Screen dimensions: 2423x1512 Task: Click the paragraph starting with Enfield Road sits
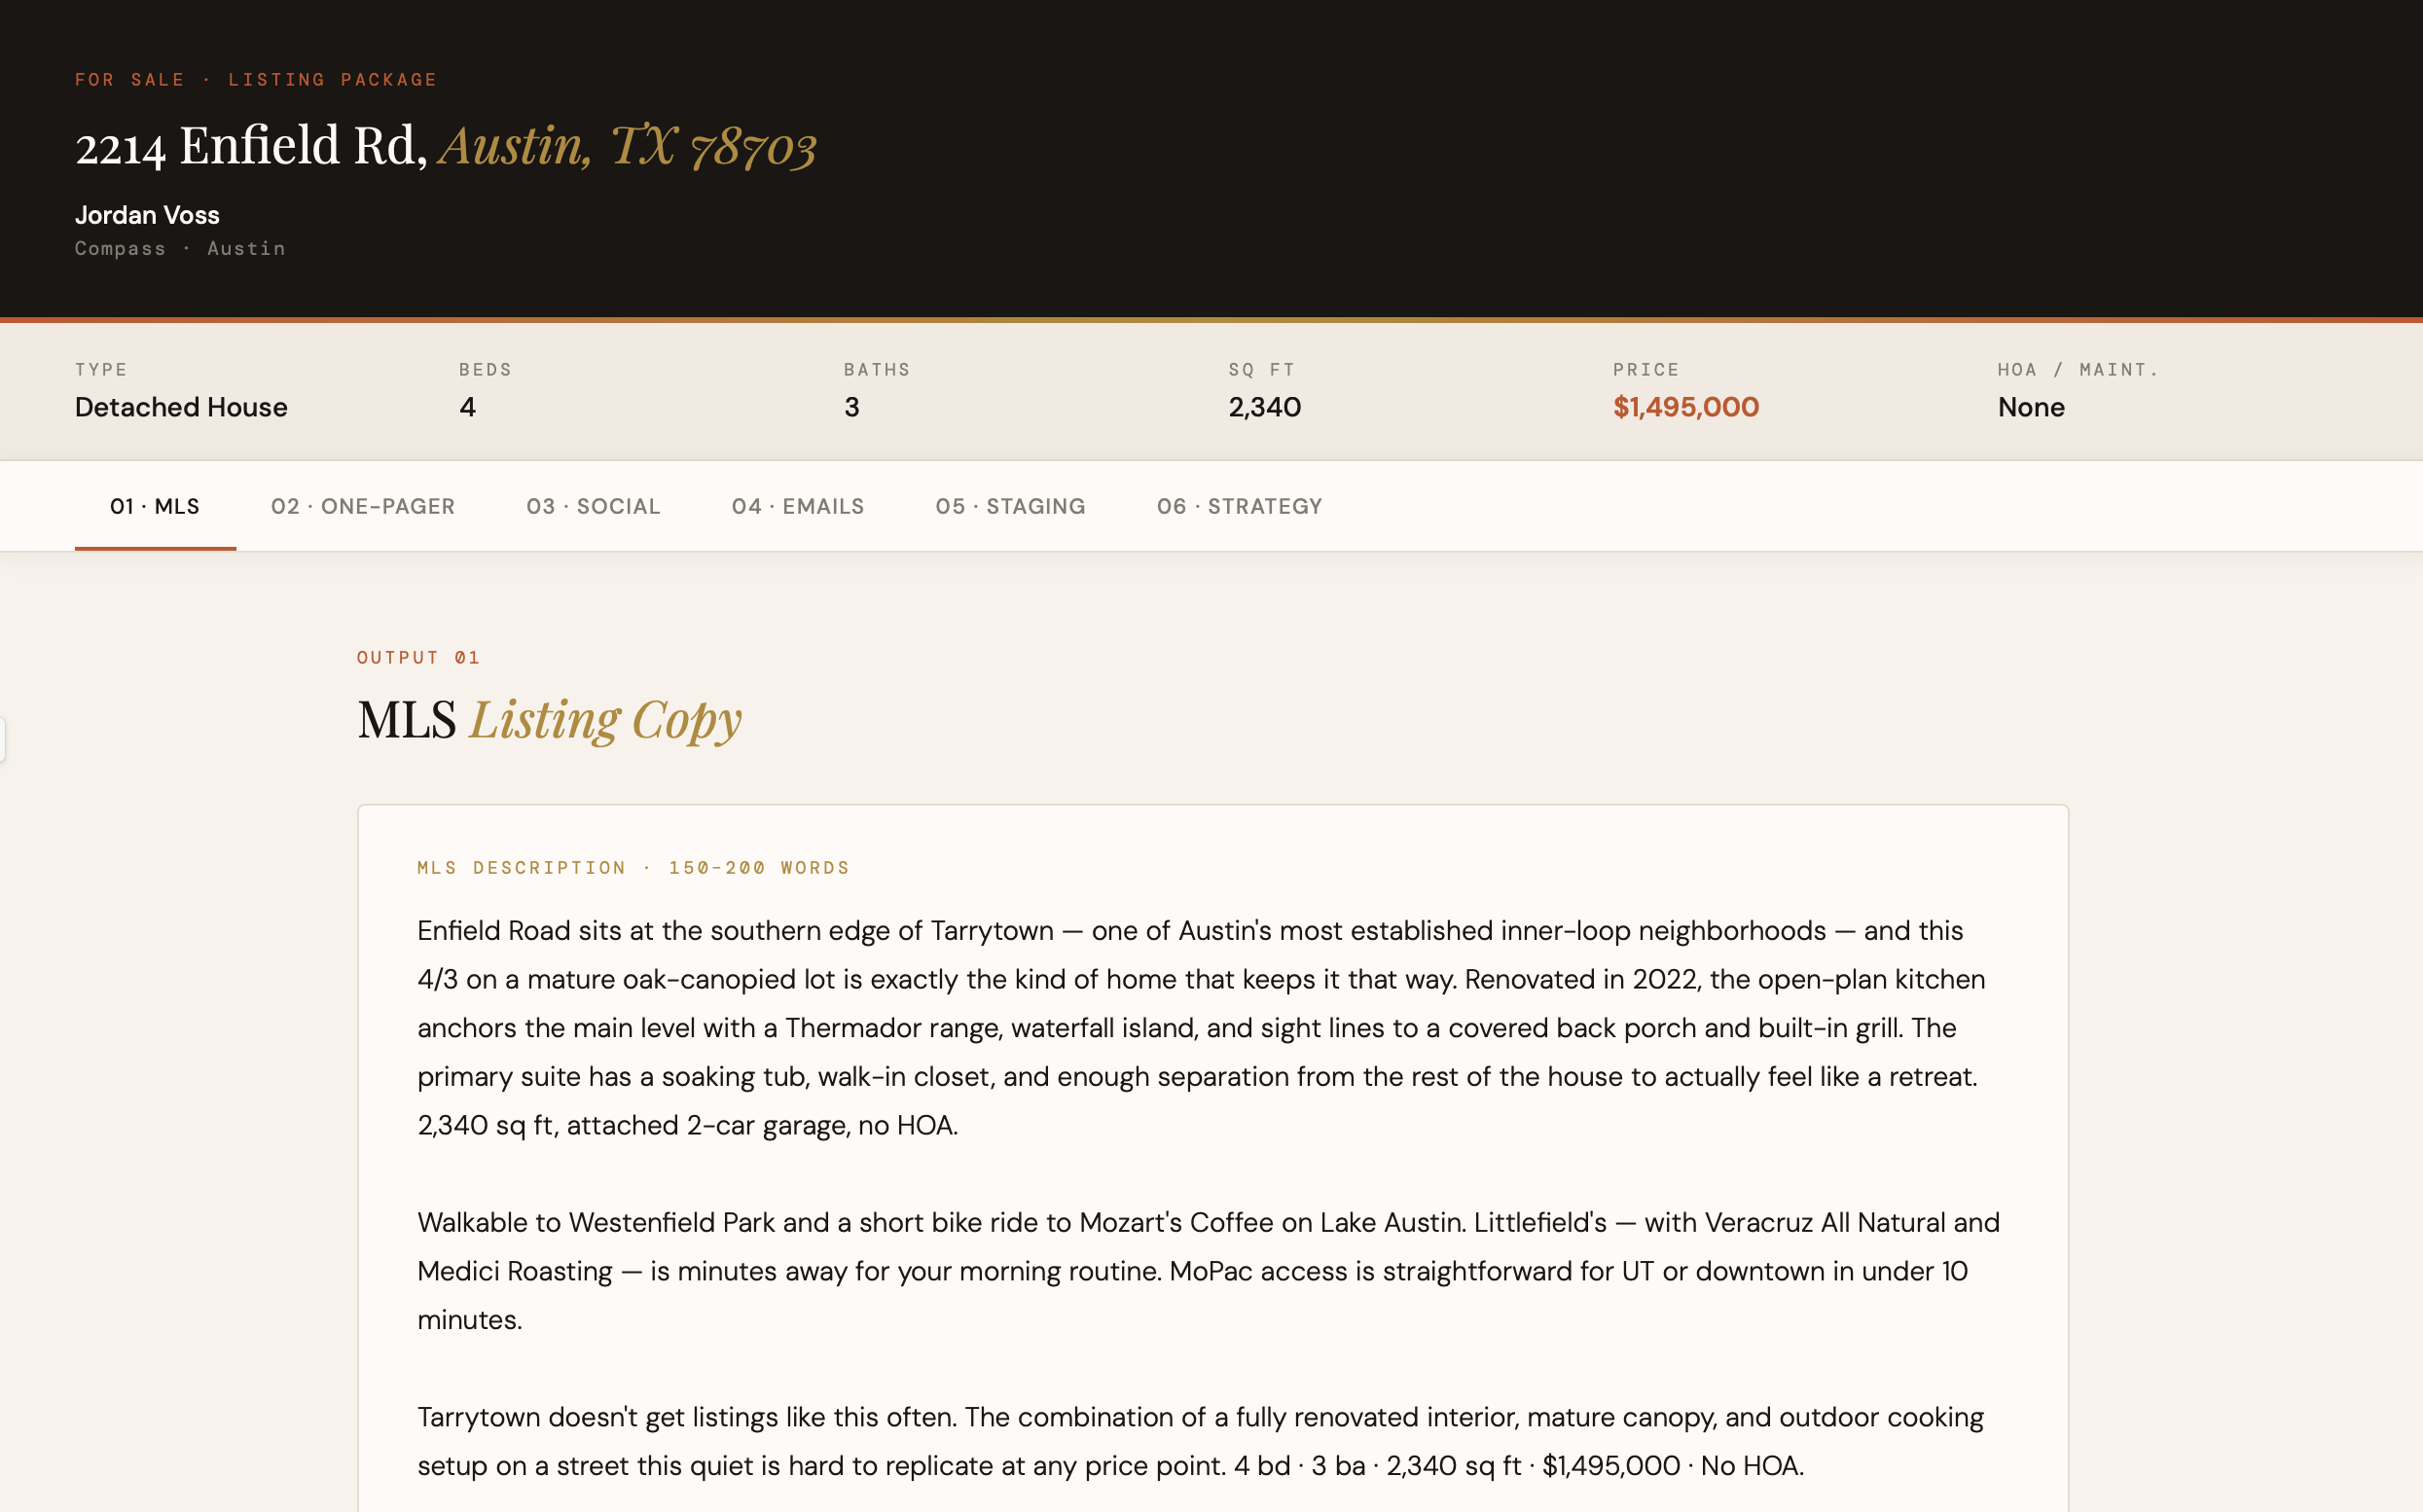(1201, 1028)
